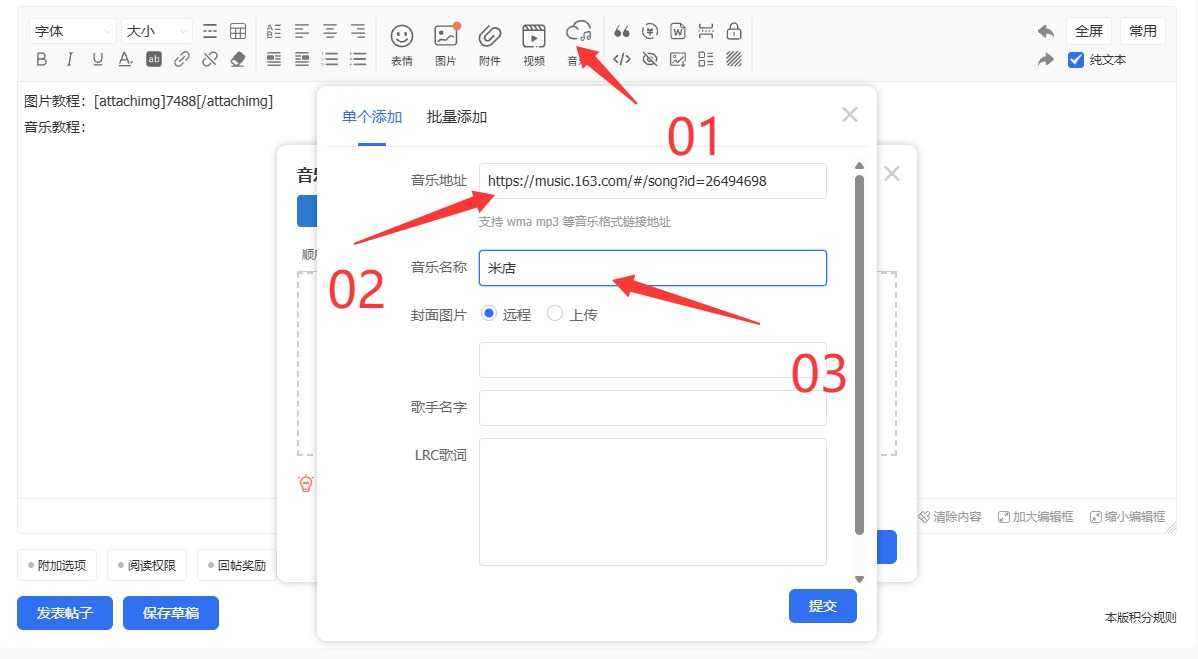The width and height of the screenshot is (1198, 659).
Task: Open the 本版积分规则 link
Action: coord(1141,617)
